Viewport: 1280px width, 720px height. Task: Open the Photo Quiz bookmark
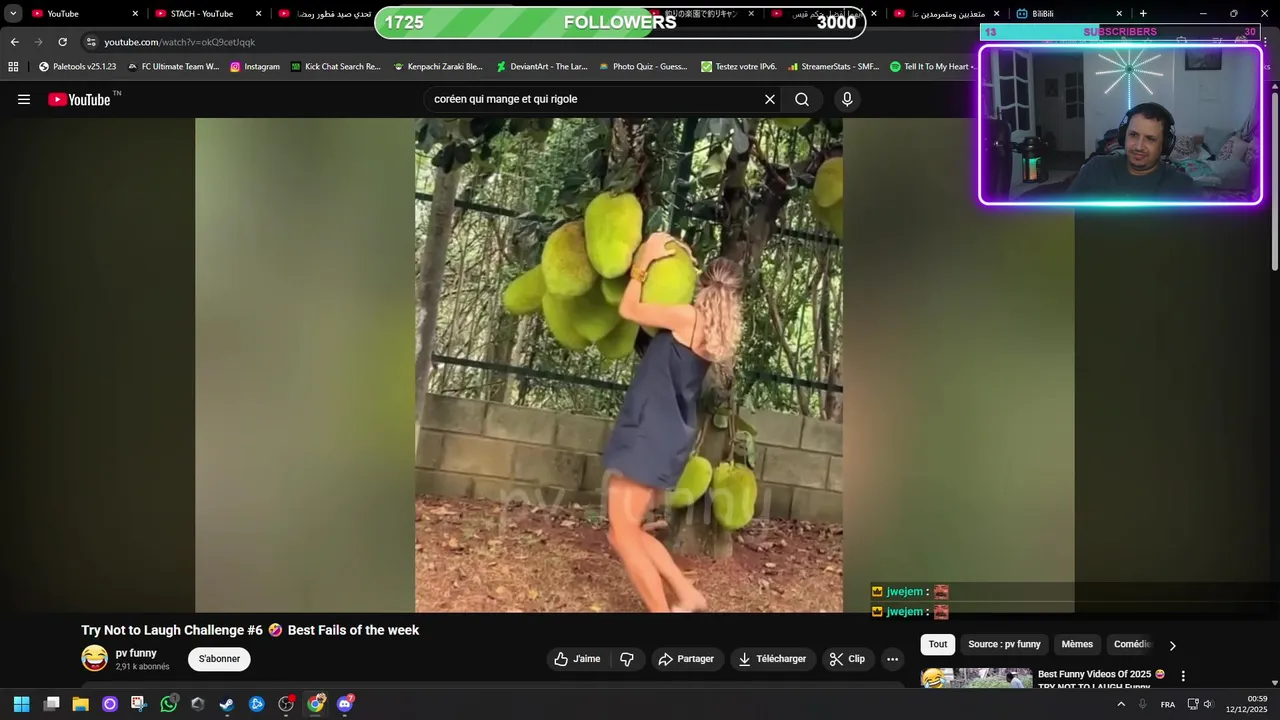click(643, 67)
